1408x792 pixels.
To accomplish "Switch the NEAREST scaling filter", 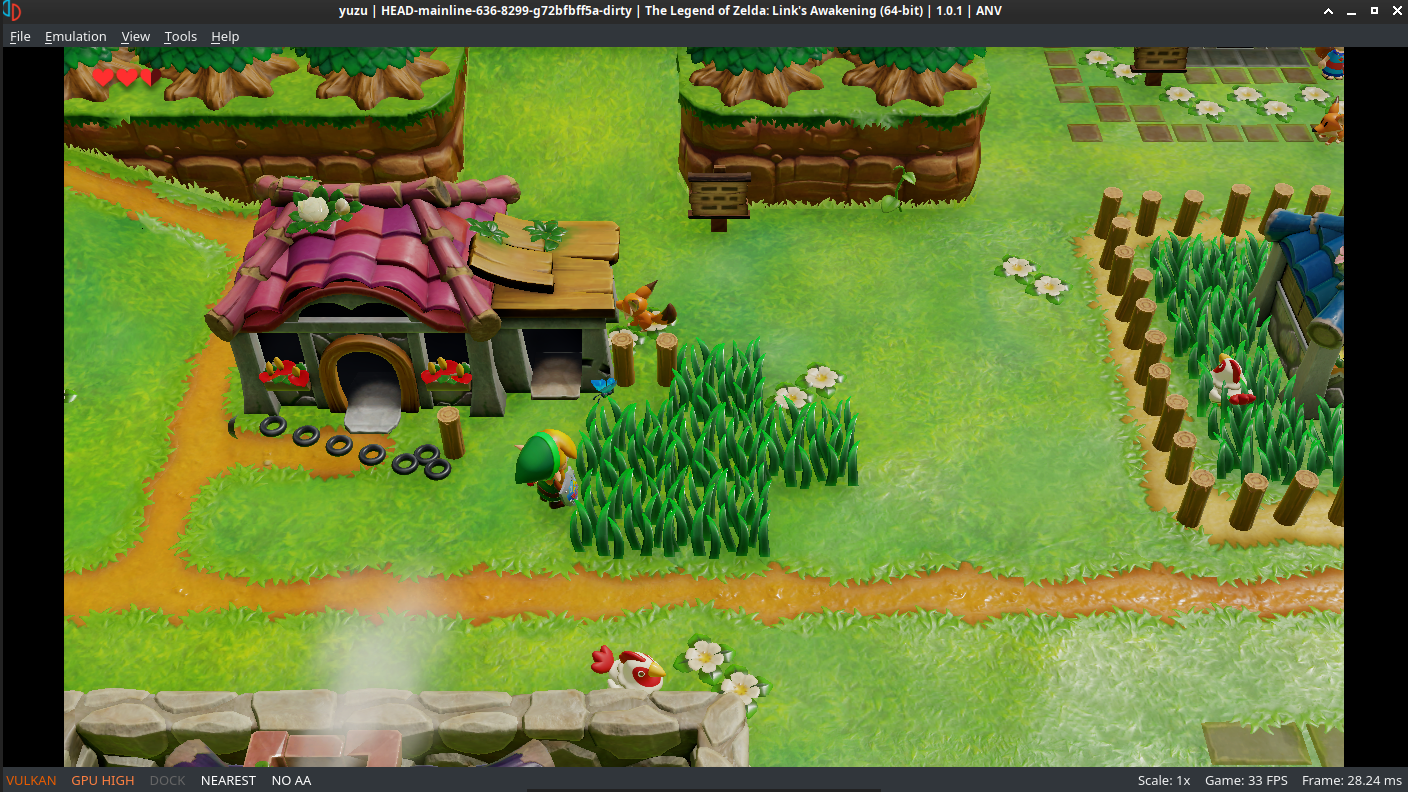I will pos(228,780).
